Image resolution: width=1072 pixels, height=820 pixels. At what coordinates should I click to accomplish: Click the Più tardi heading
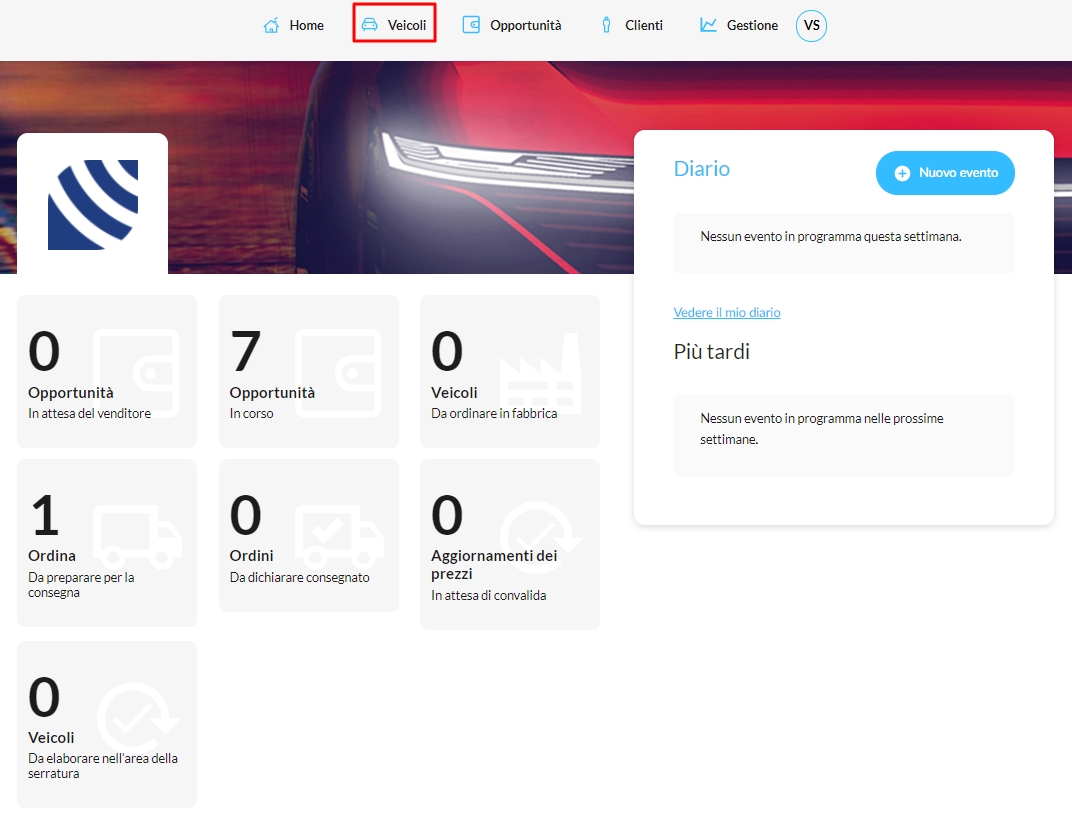712,352
